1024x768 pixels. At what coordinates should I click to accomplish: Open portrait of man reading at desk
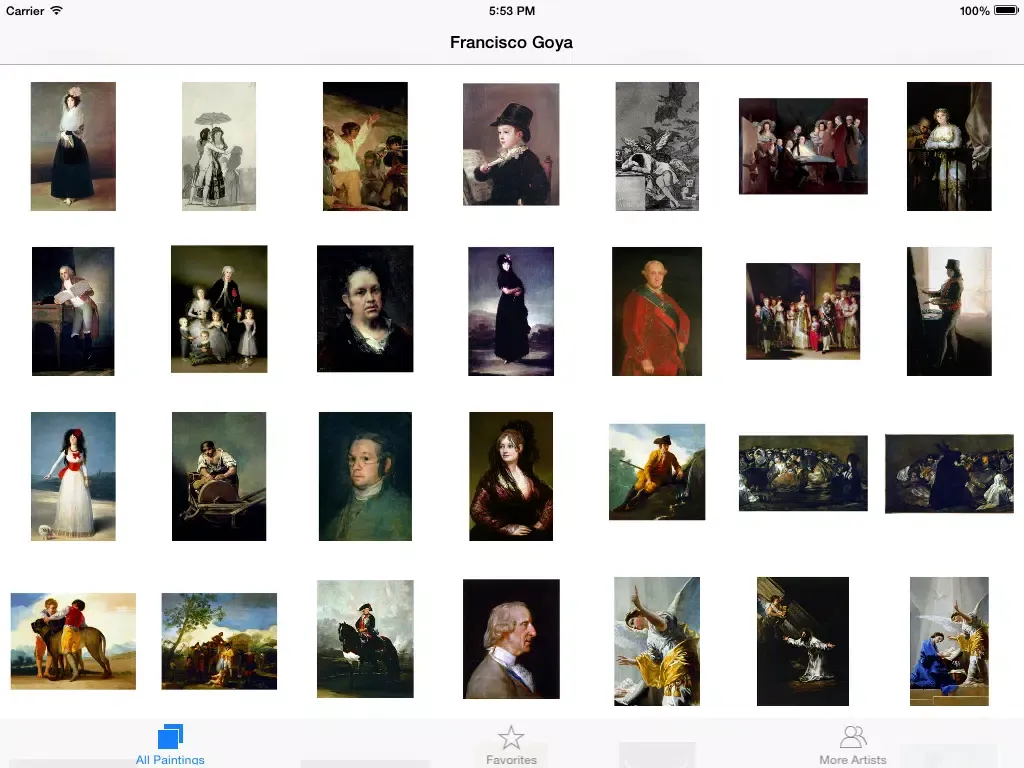[73, 312]
